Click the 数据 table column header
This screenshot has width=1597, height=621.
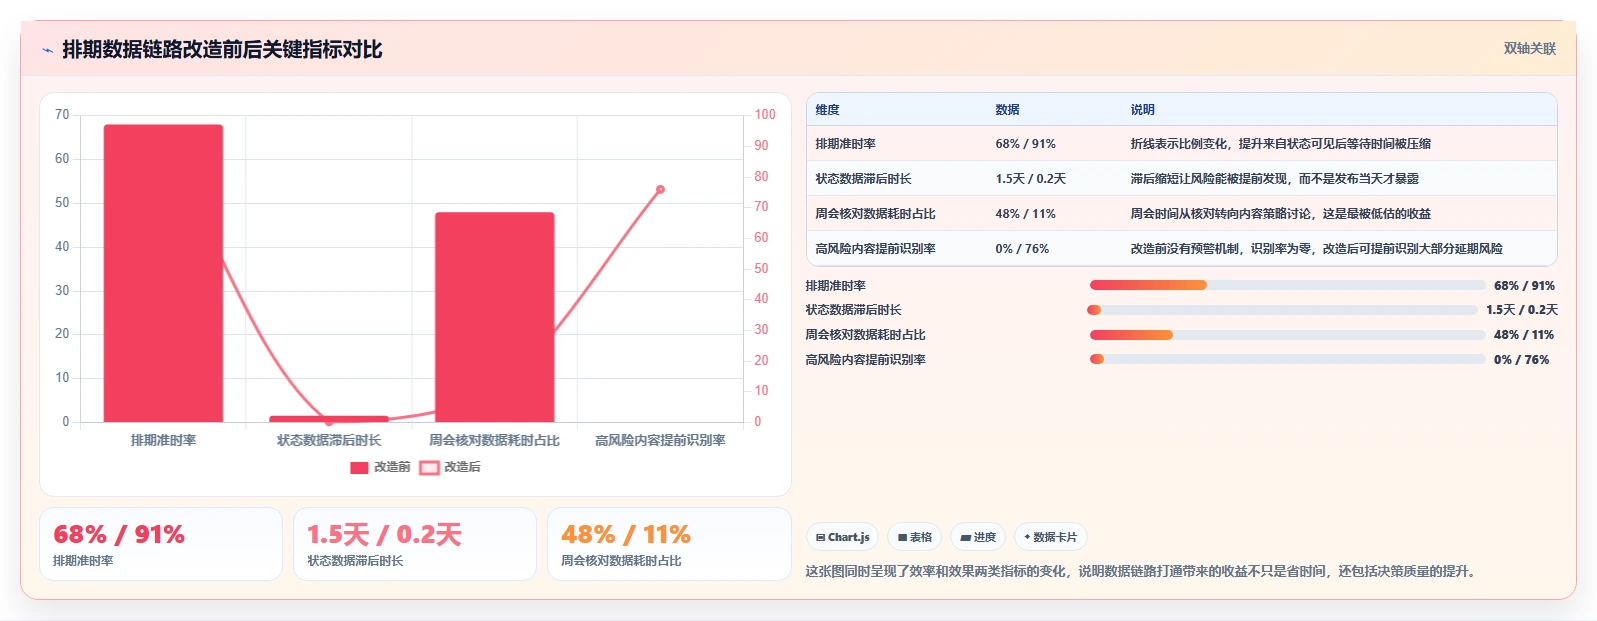[x=1007, y=110]
